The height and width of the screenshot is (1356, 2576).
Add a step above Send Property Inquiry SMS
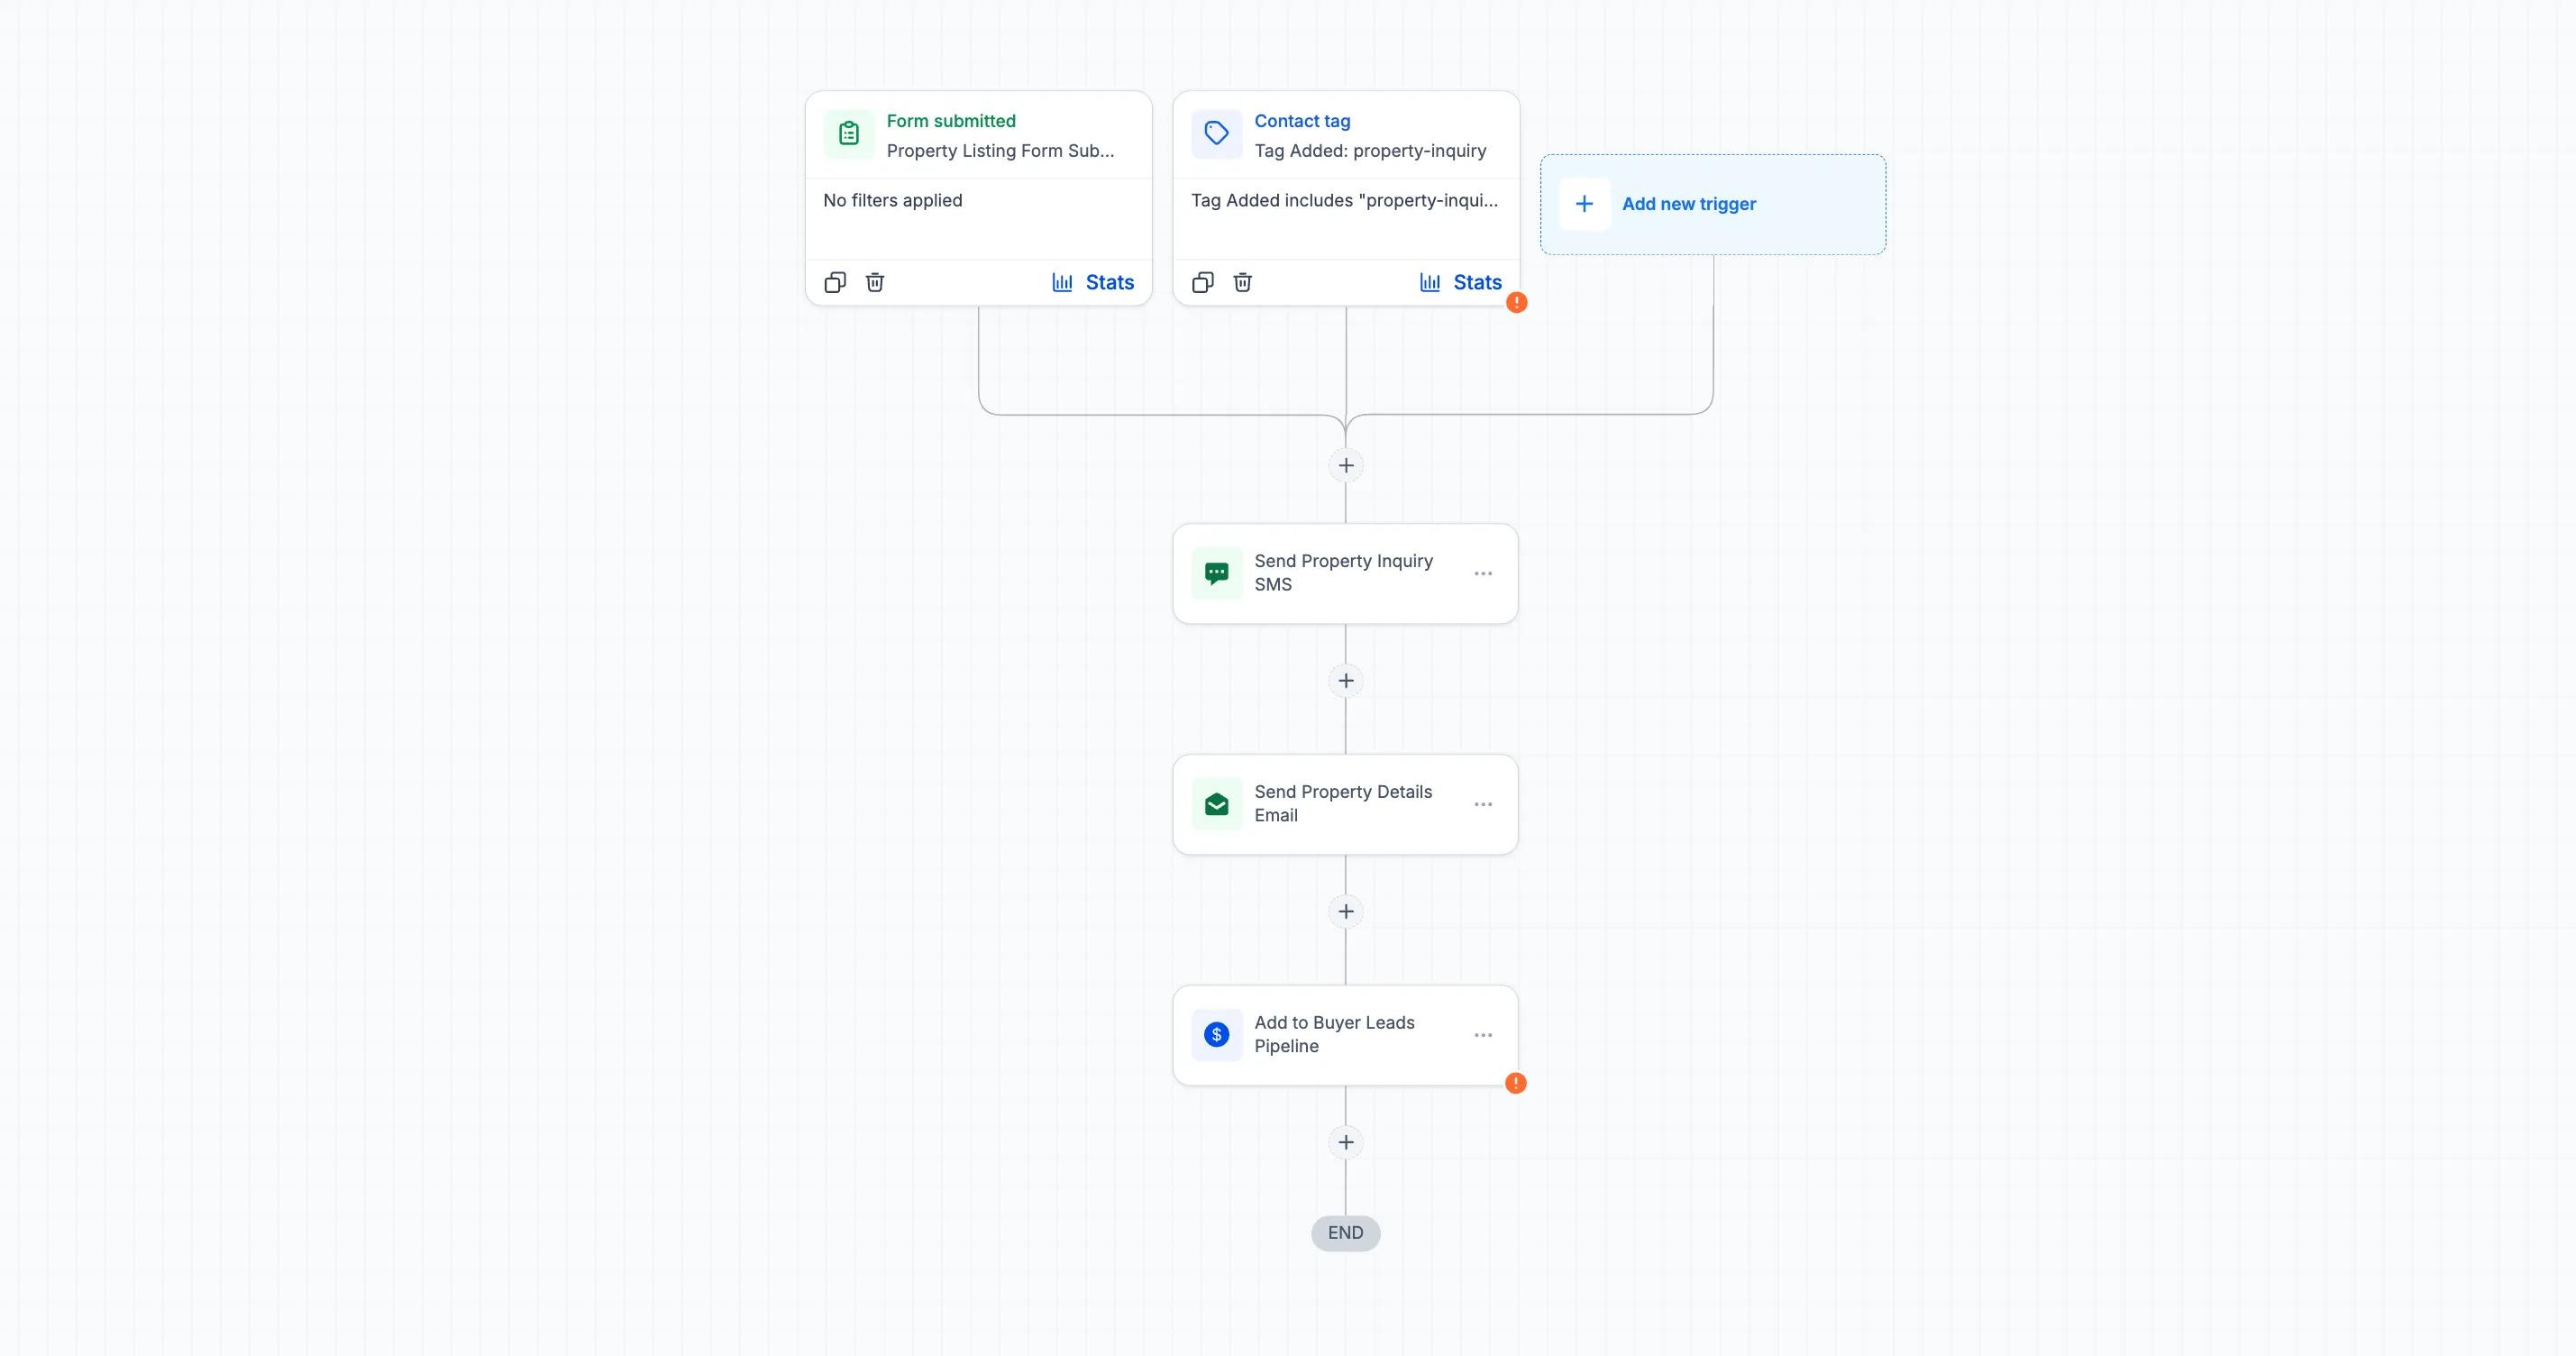[x=1346, y=466]
